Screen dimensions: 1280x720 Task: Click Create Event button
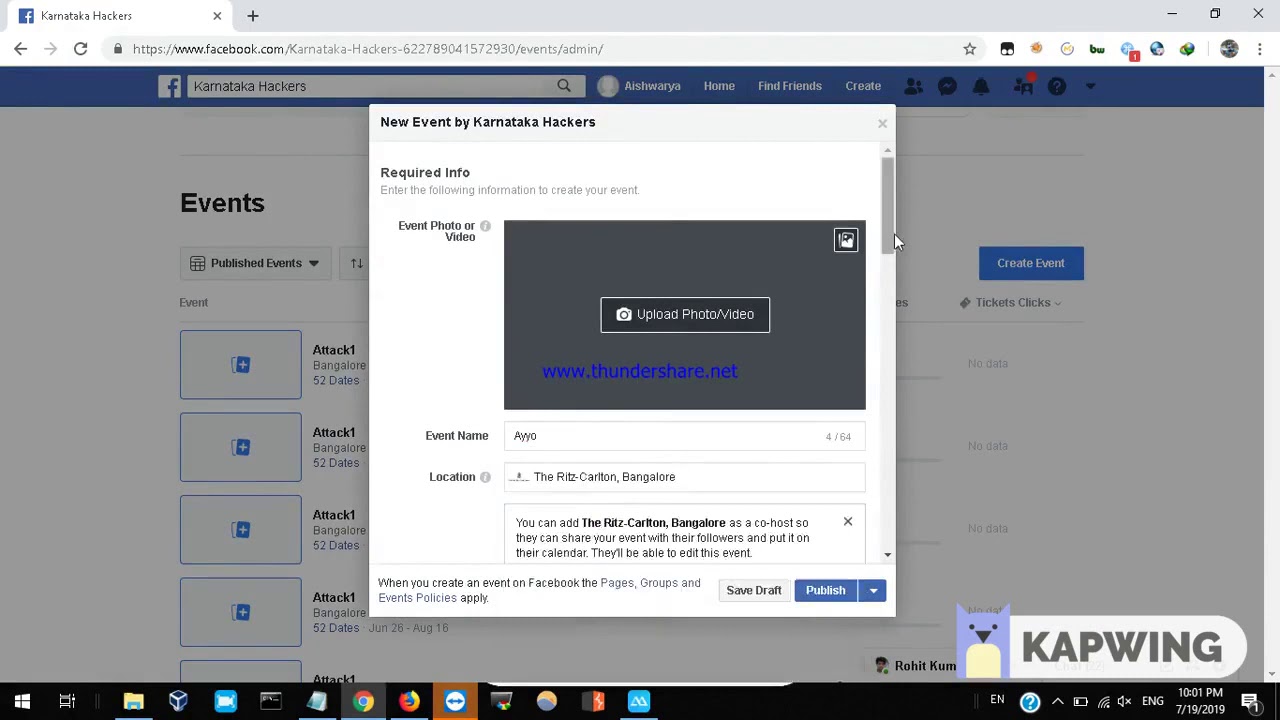(x=1031, y=263)
